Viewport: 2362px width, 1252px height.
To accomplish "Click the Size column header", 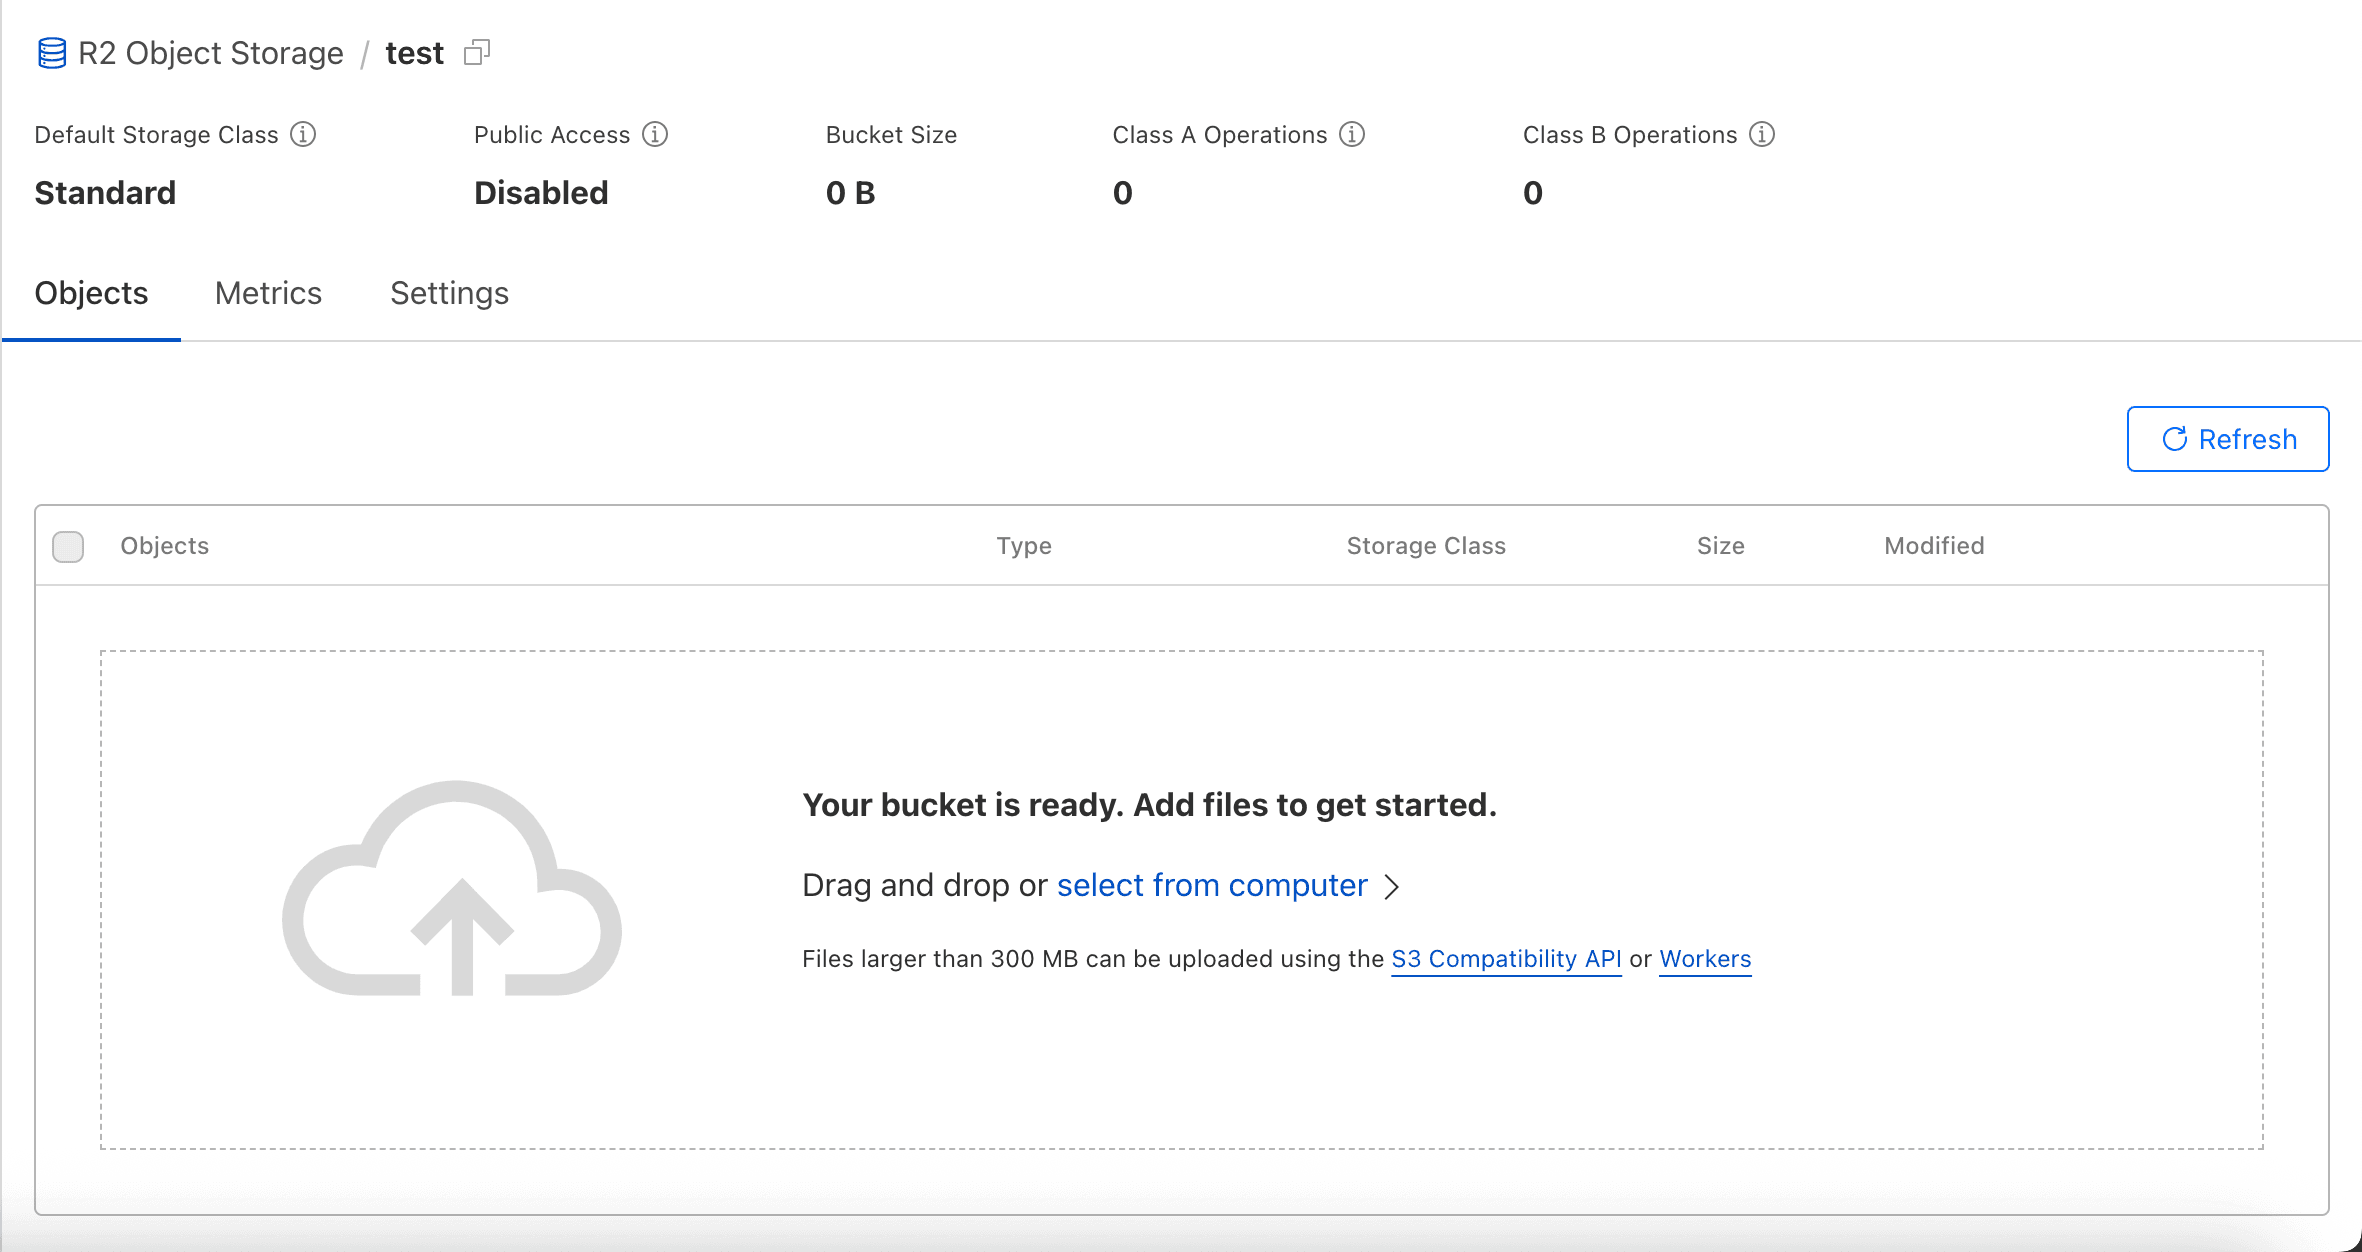I will click(1720, 546).
